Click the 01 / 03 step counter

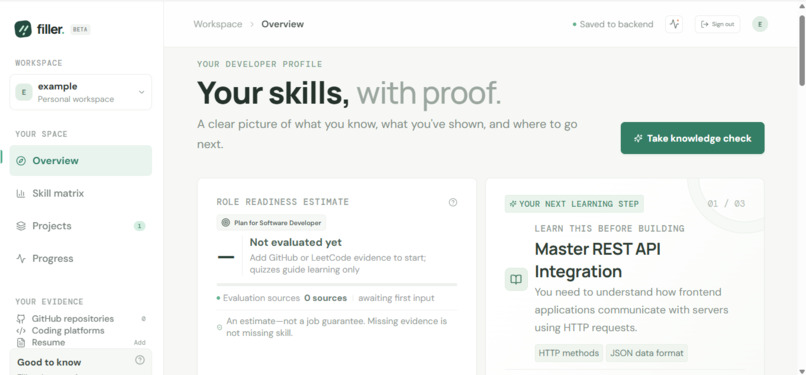(726, 204)
